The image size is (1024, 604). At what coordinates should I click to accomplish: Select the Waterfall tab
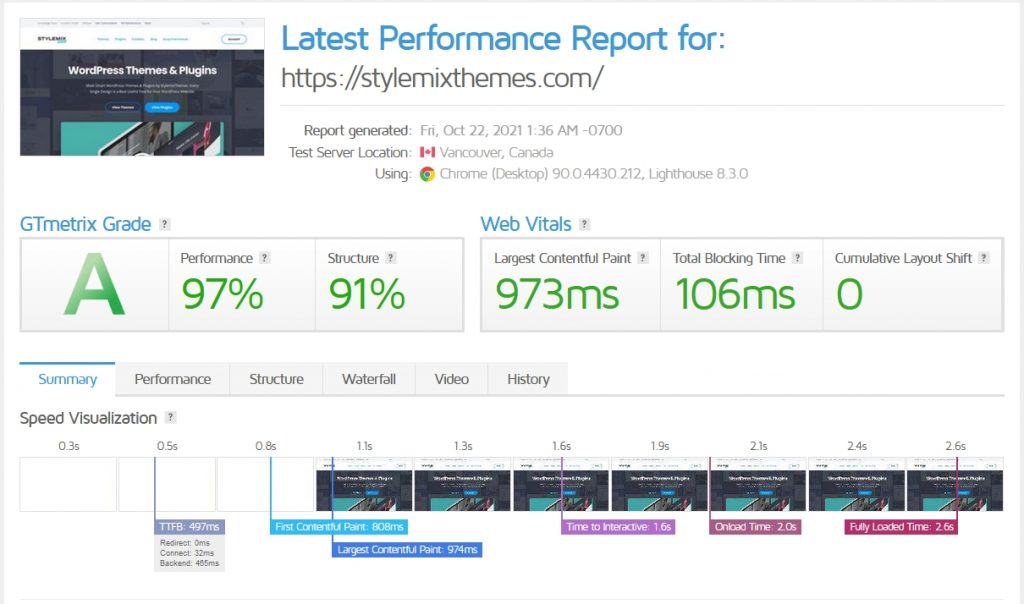pyautogui.click(x=369, y=379)
